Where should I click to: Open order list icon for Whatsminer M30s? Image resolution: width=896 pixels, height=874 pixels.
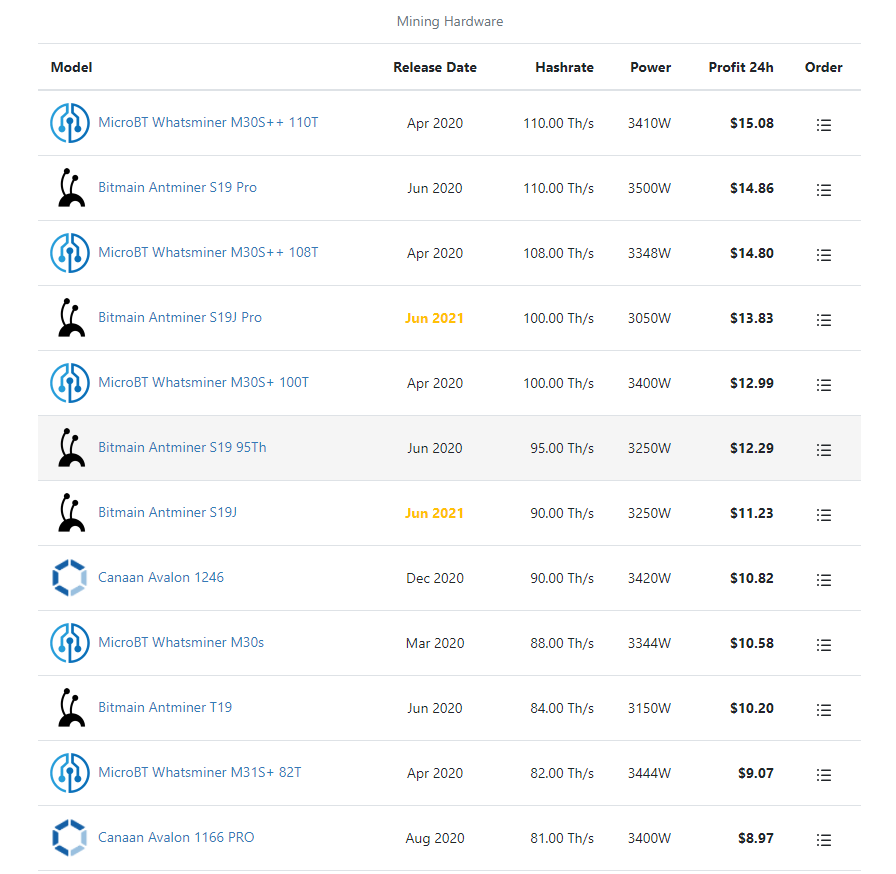pyautogui.click(x=823, y=645)
